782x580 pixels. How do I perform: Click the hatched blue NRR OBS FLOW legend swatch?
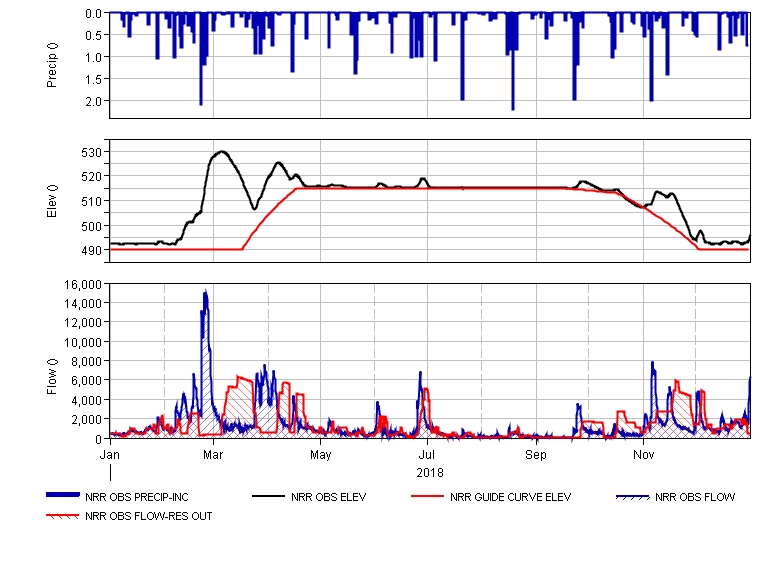pos(632,497)
